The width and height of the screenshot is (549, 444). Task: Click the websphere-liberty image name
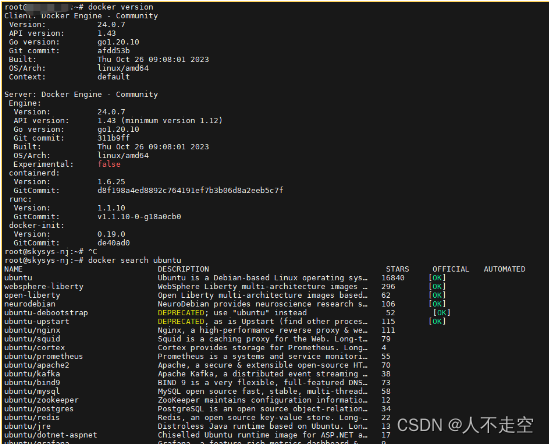(x=44, y=287)
